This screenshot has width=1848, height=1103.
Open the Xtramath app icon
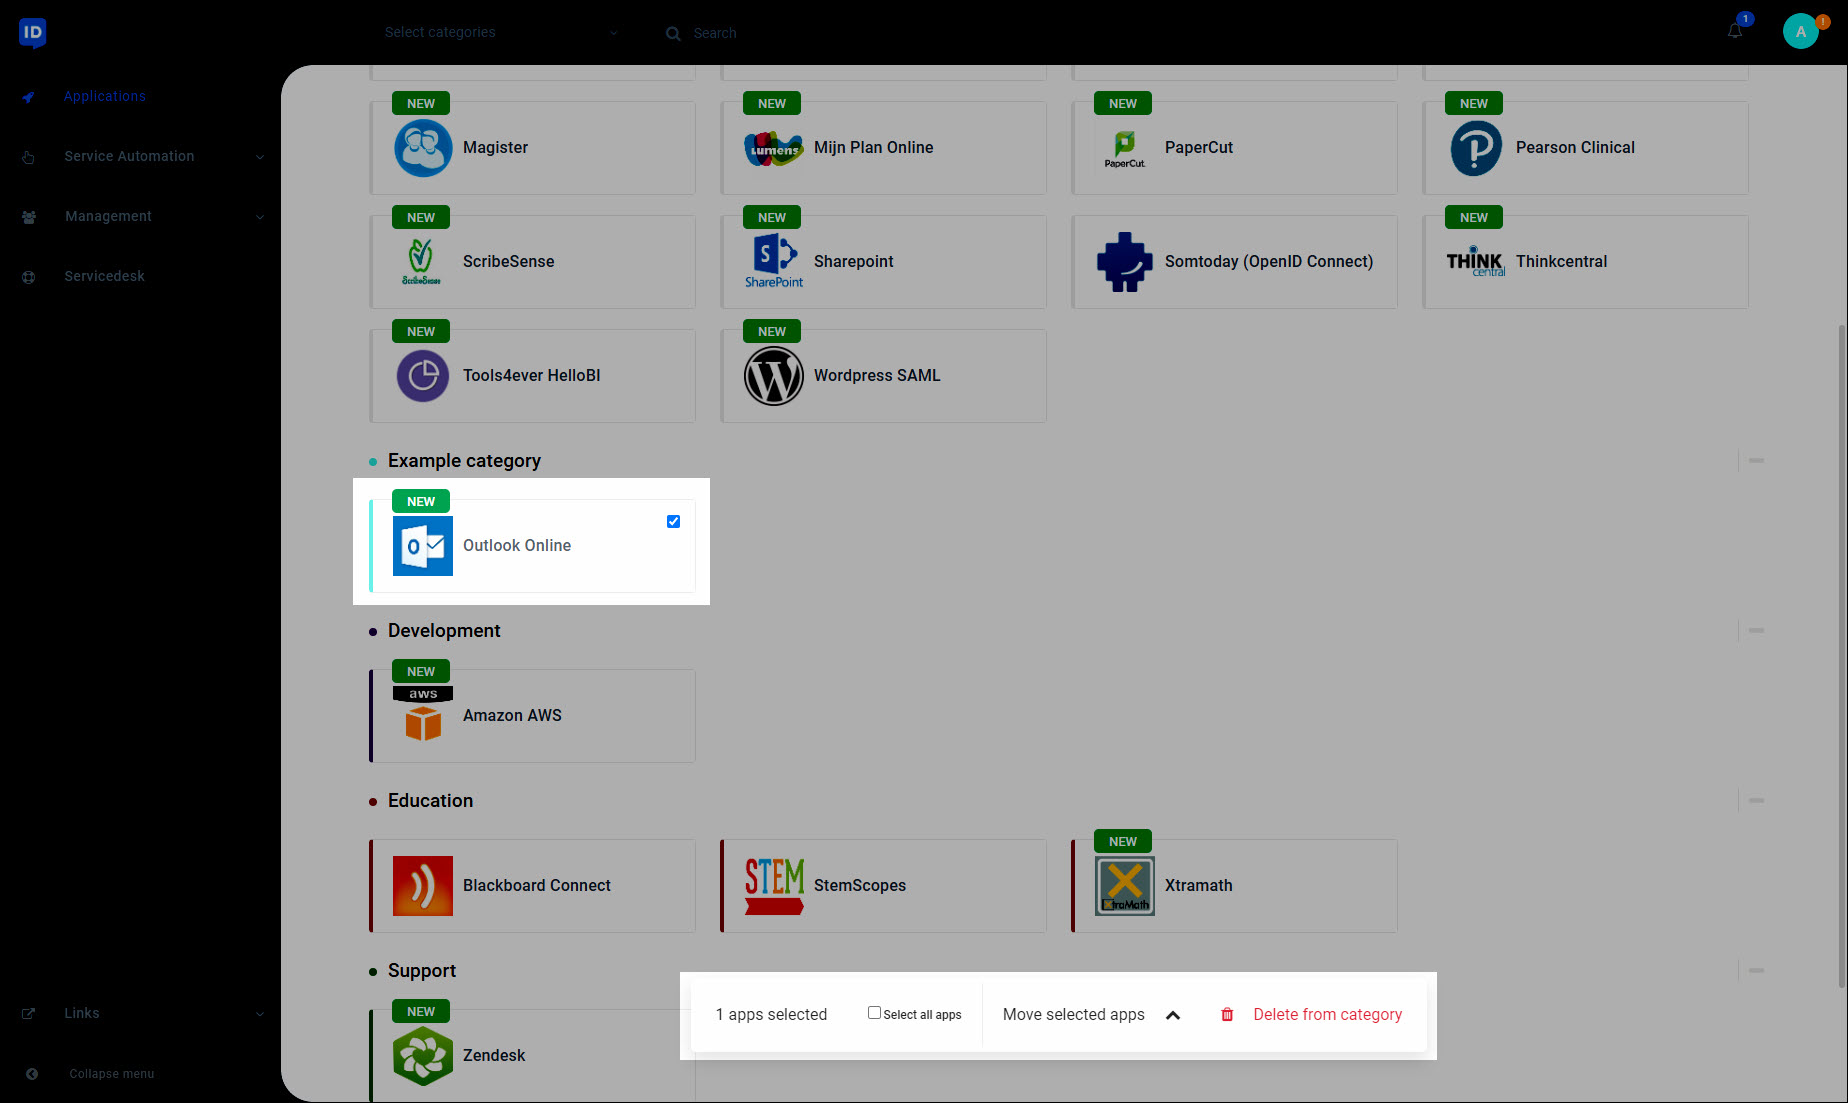coord(1125,886)
